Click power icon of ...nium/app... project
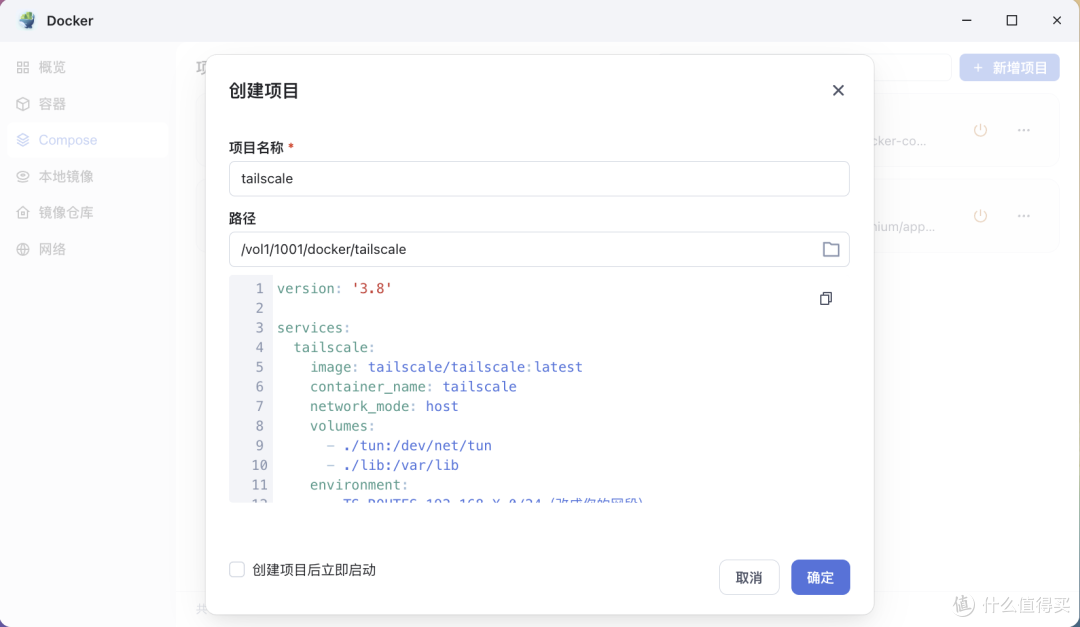 980,216
